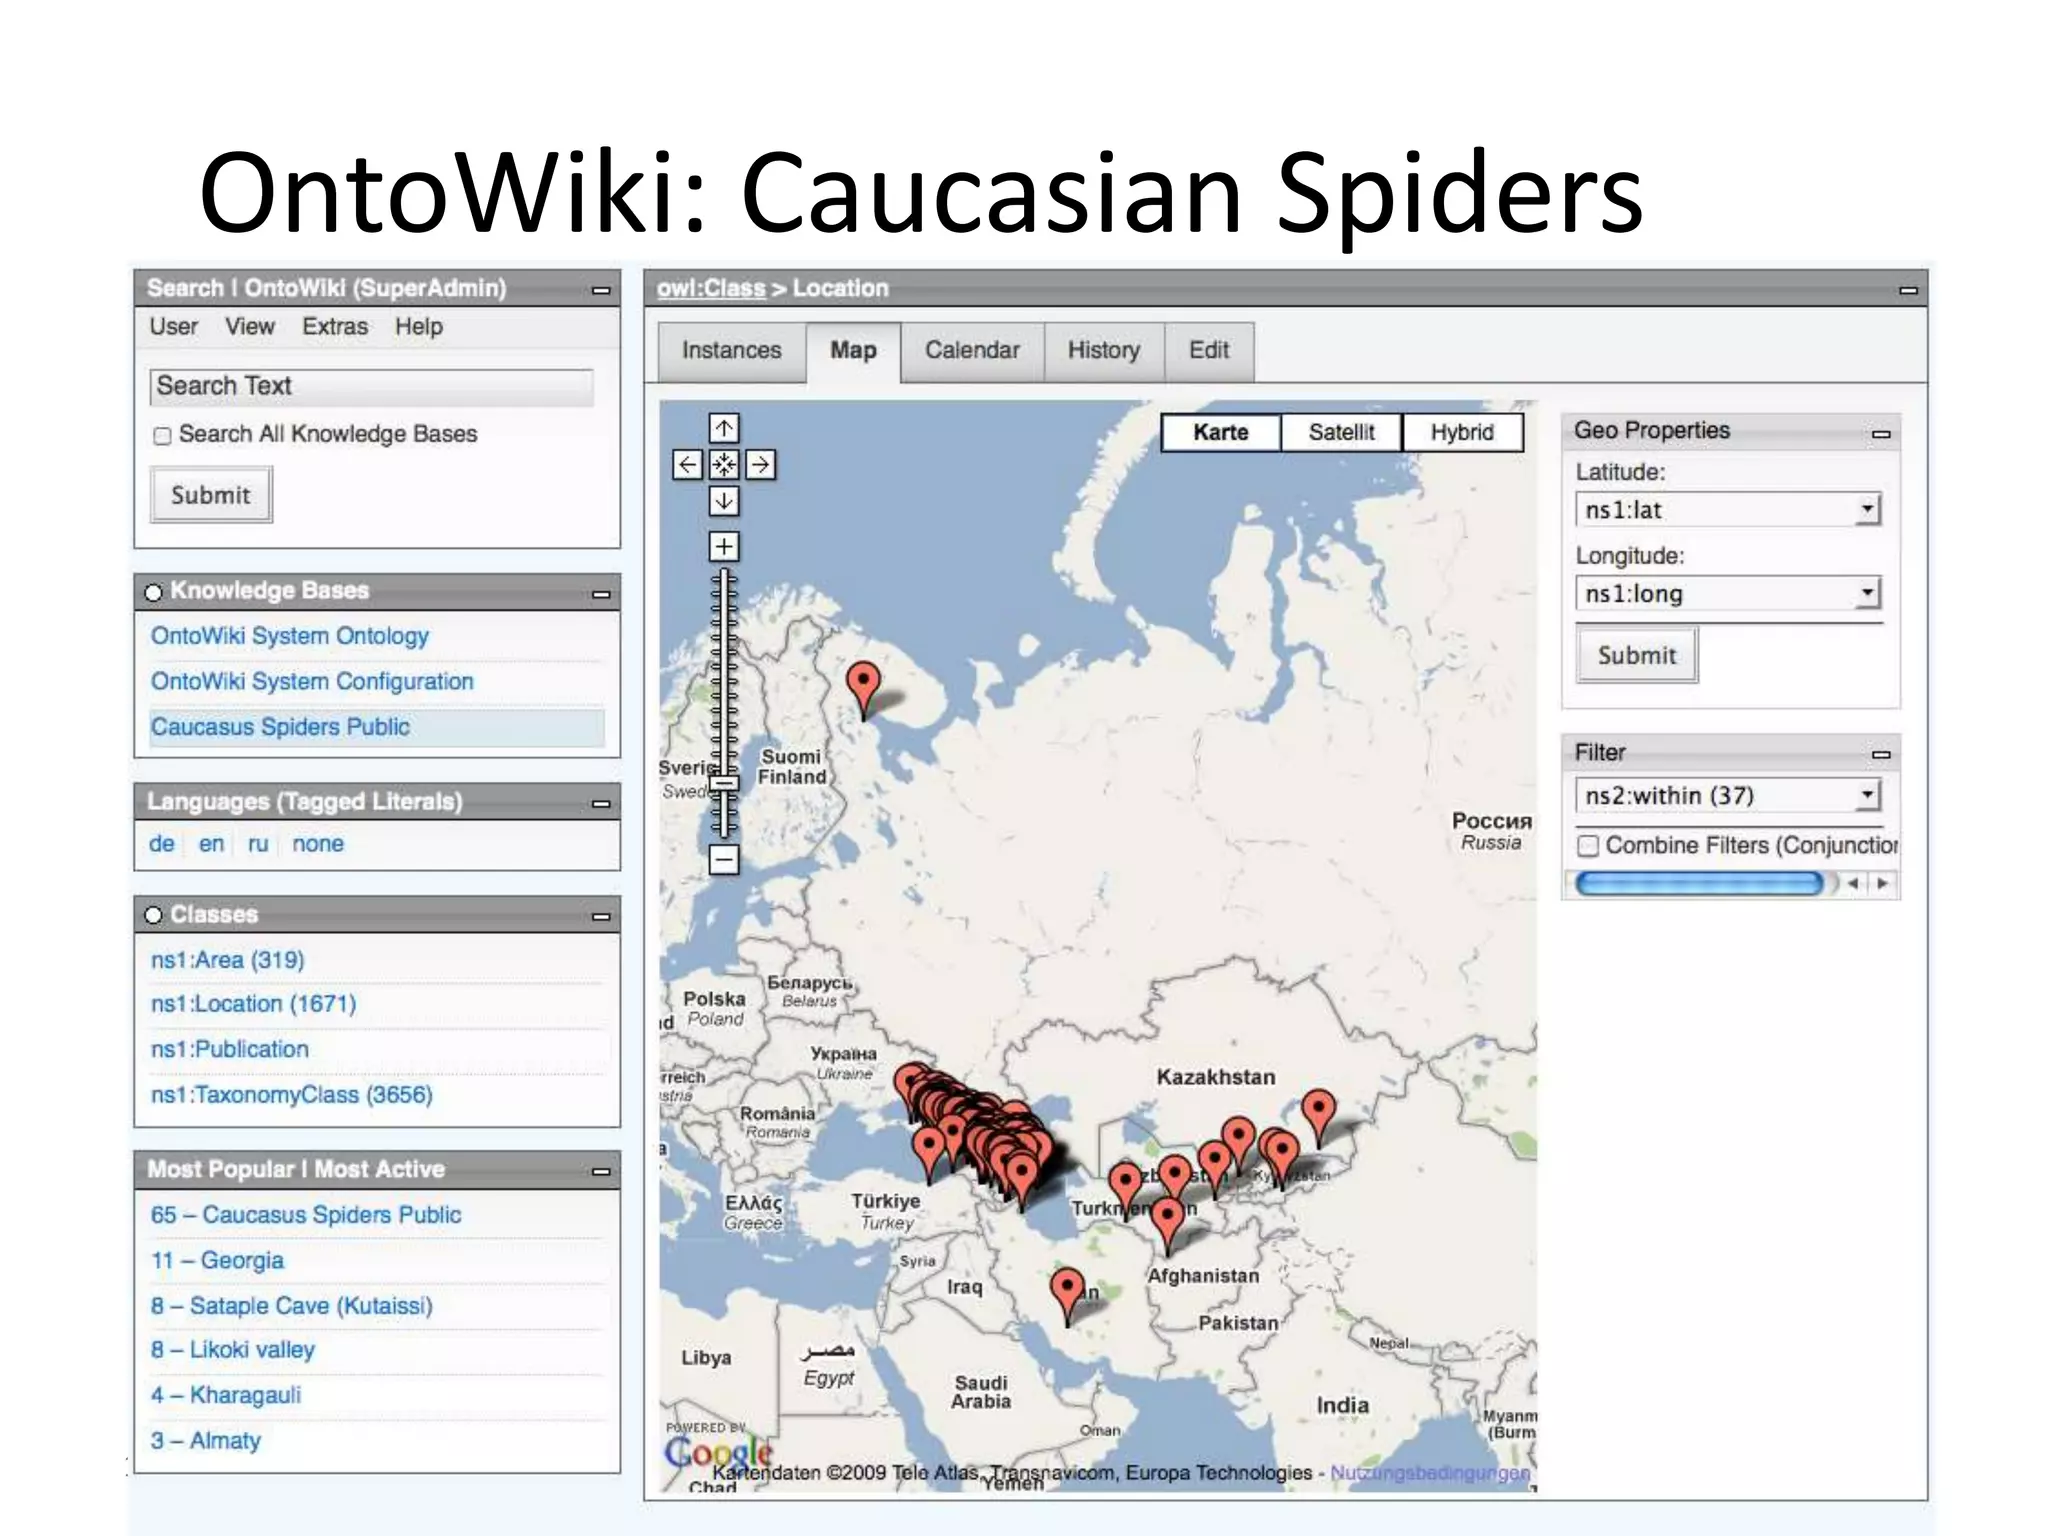Click Submit in Geo Properties panel
The height and width of the screenshot is (1536, 2048).
[1637, 655]
